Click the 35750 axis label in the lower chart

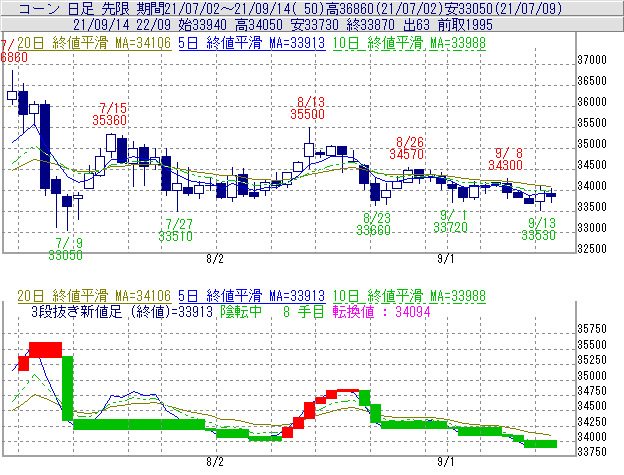(592, 329)
